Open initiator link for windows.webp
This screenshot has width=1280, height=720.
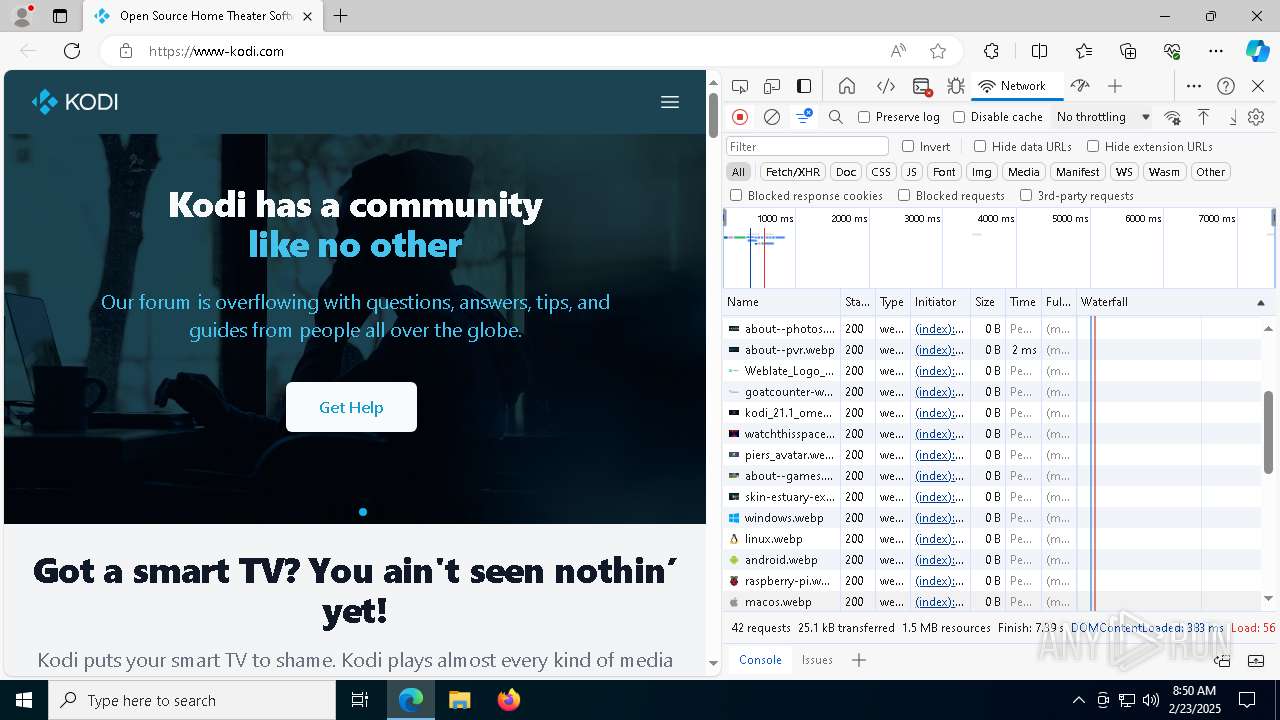939,518
